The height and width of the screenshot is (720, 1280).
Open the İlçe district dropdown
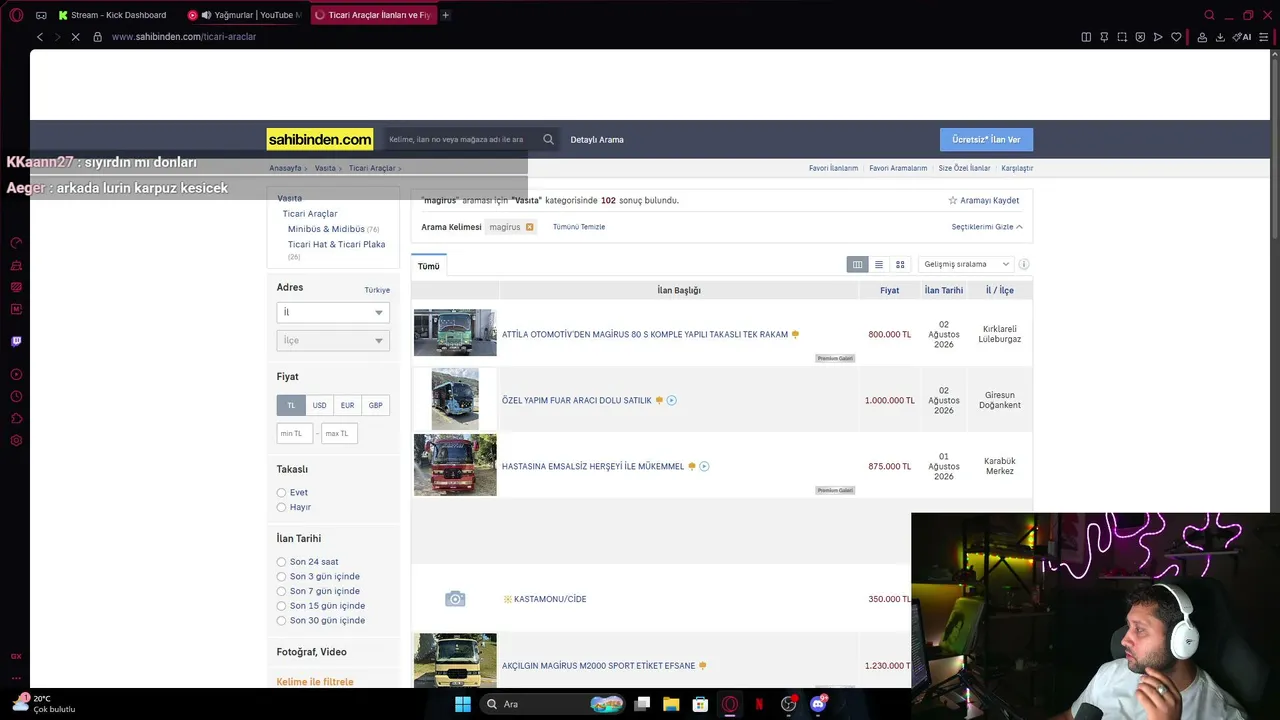click(x=333, y=341)
